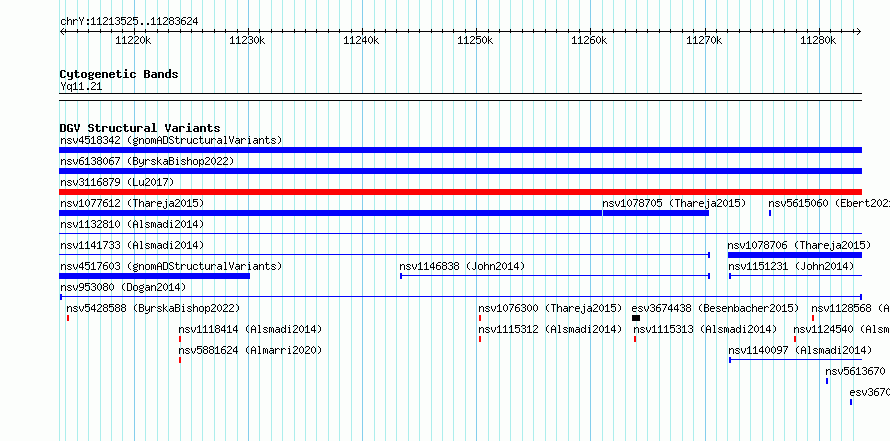This screenshot has width=890, height=441.
Task: Select the nsv1146838 (John2014) label
Action: click(462, 266)
